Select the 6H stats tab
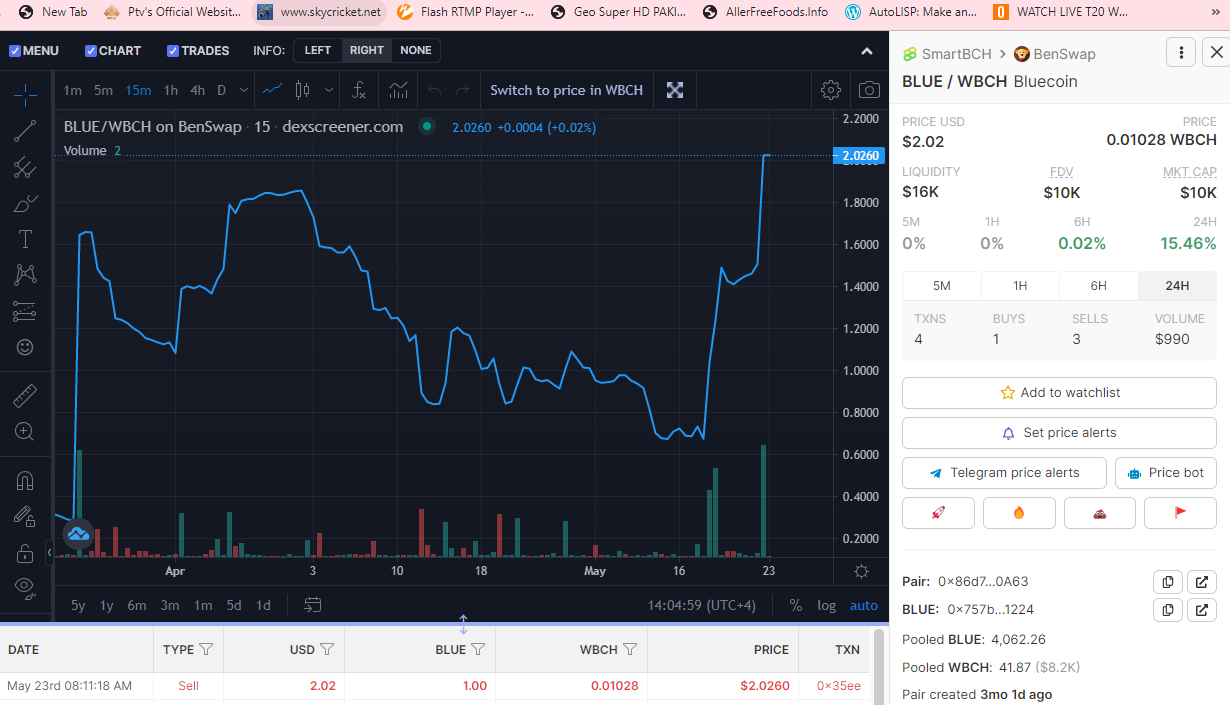The image size is (1230, 705). pyautogui.click(x=1098, y=286)
